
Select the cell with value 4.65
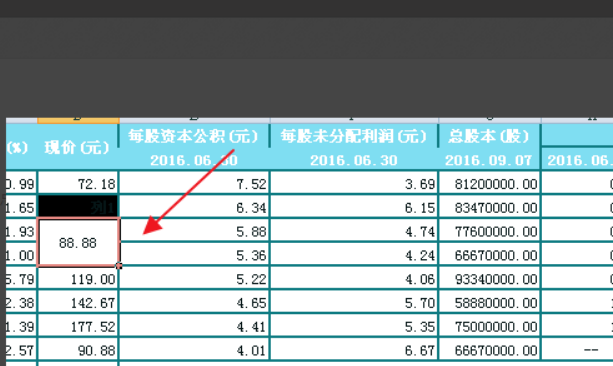[194, 302]
